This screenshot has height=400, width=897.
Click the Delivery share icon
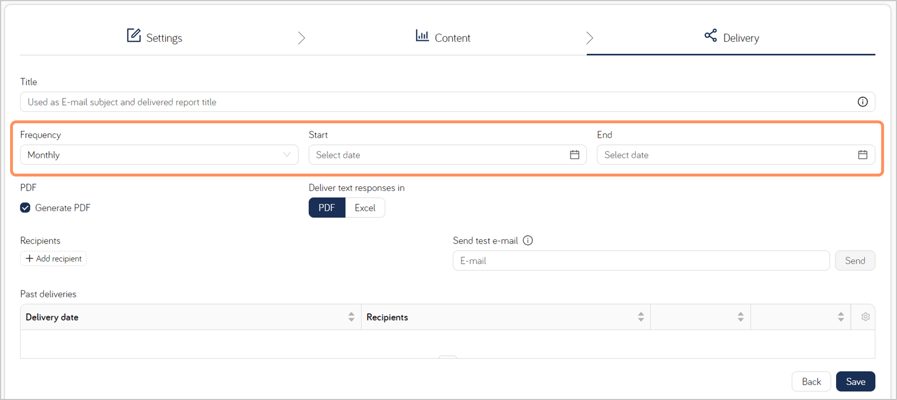pyautogui.click(x=711, y=36)
